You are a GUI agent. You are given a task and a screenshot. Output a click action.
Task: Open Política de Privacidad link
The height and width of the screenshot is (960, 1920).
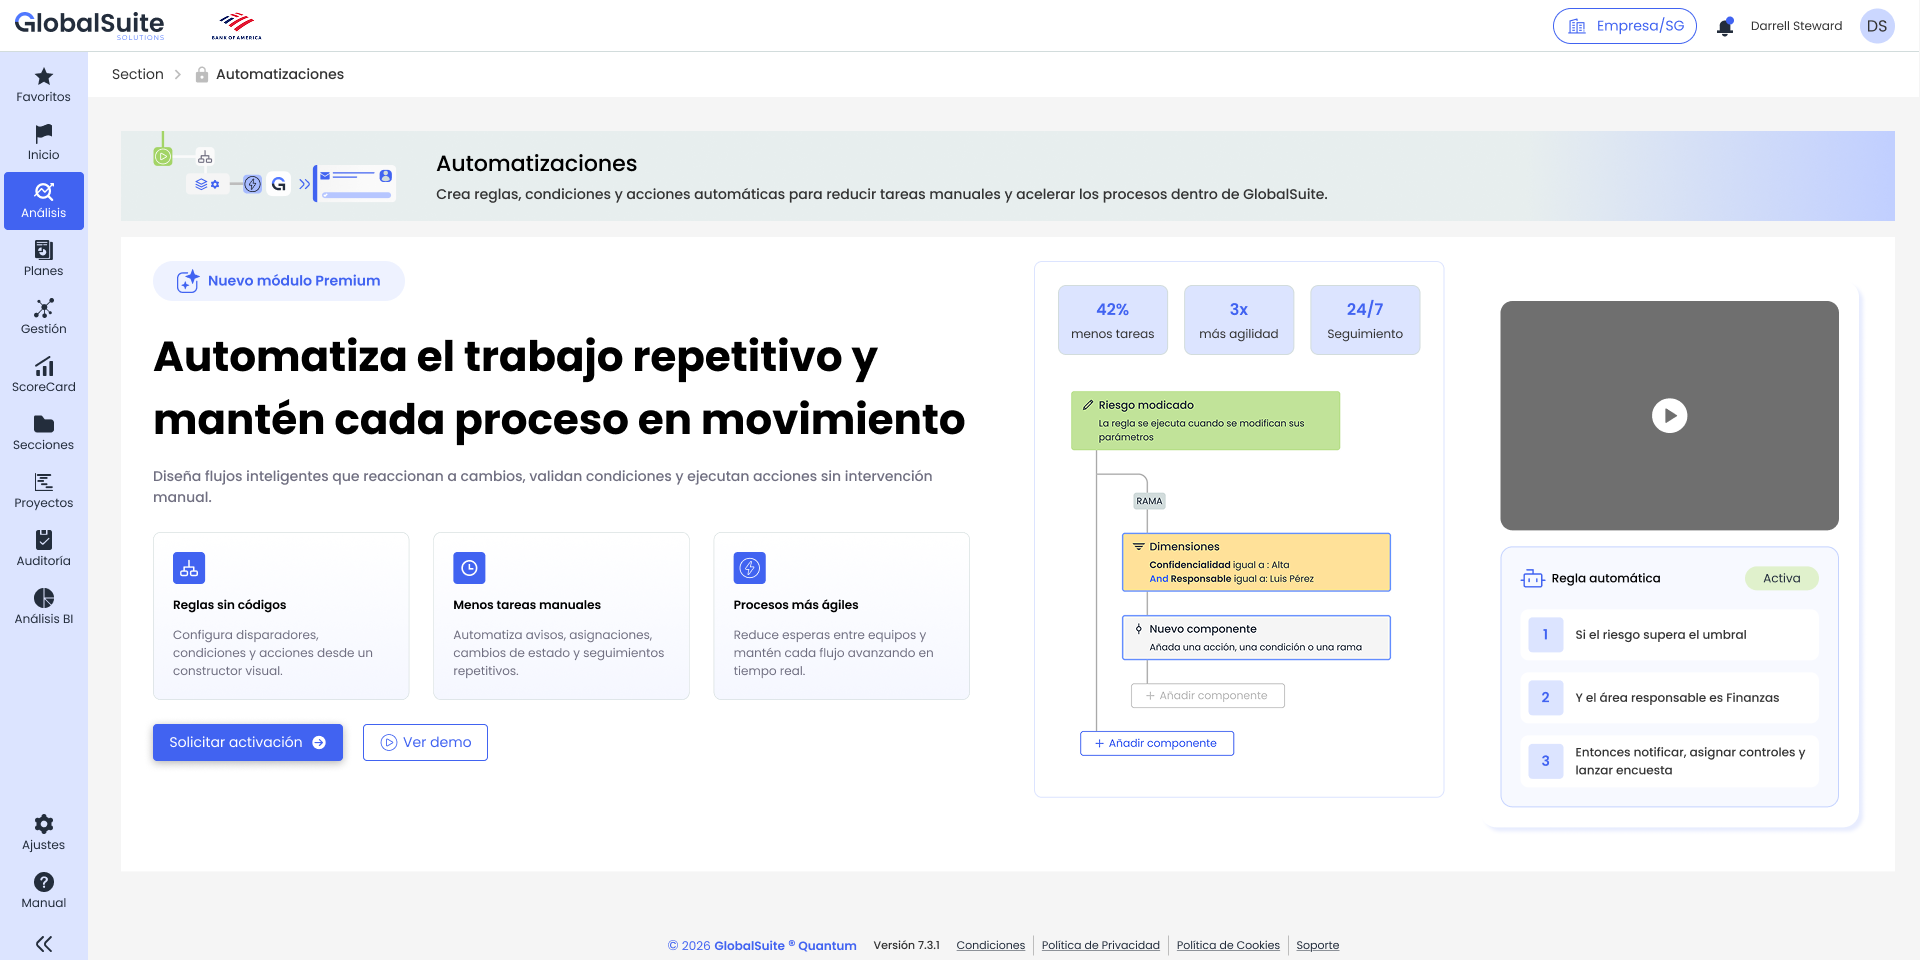click(x=1101, y=945)
